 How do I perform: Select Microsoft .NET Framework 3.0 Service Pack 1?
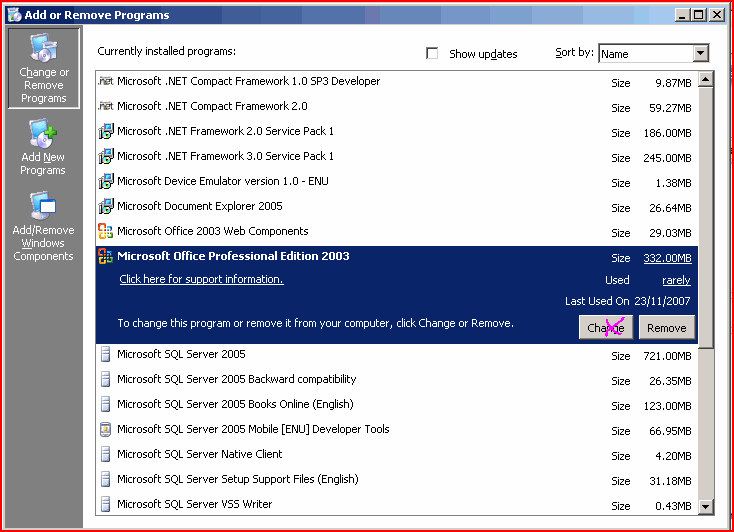point(225,156)
